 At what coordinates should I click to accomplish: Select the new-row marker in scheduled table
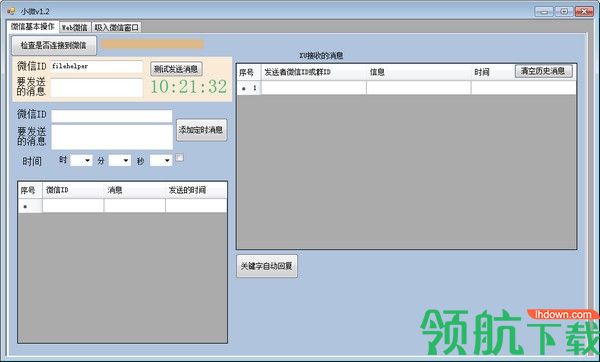coord(30,206)
